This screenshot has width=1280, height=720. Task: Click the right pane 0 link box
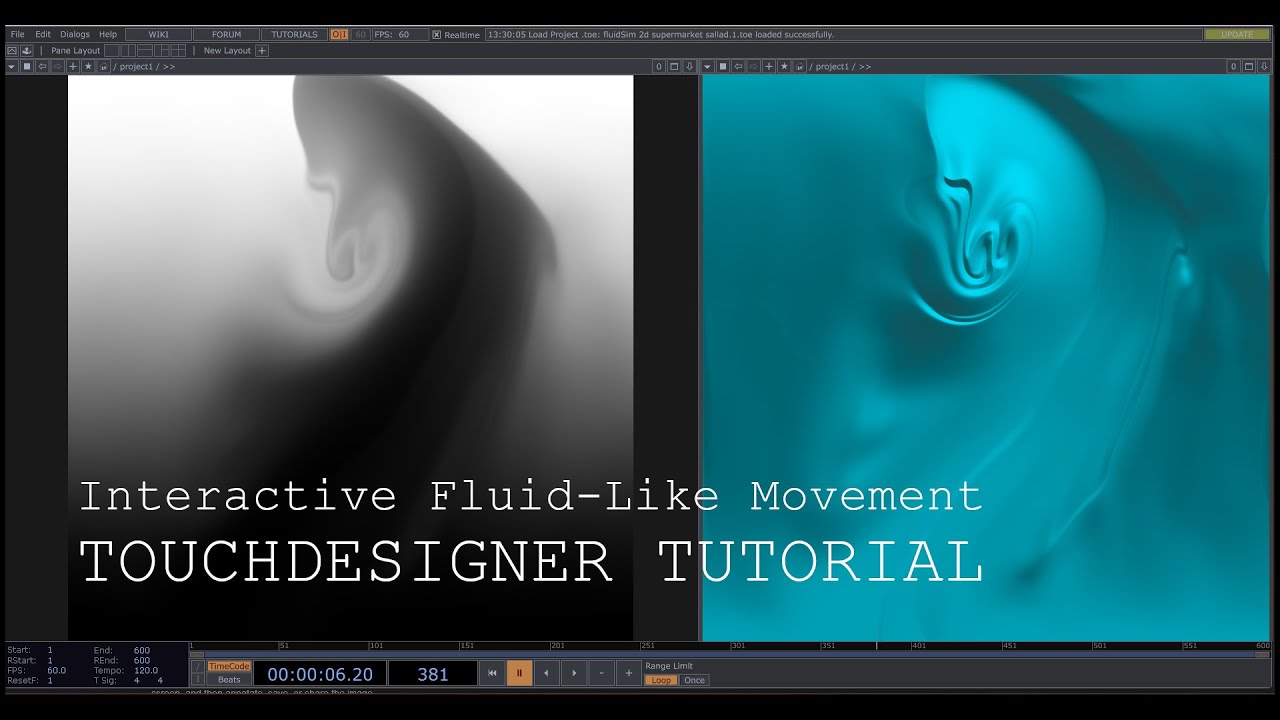tap(1233, 66)
